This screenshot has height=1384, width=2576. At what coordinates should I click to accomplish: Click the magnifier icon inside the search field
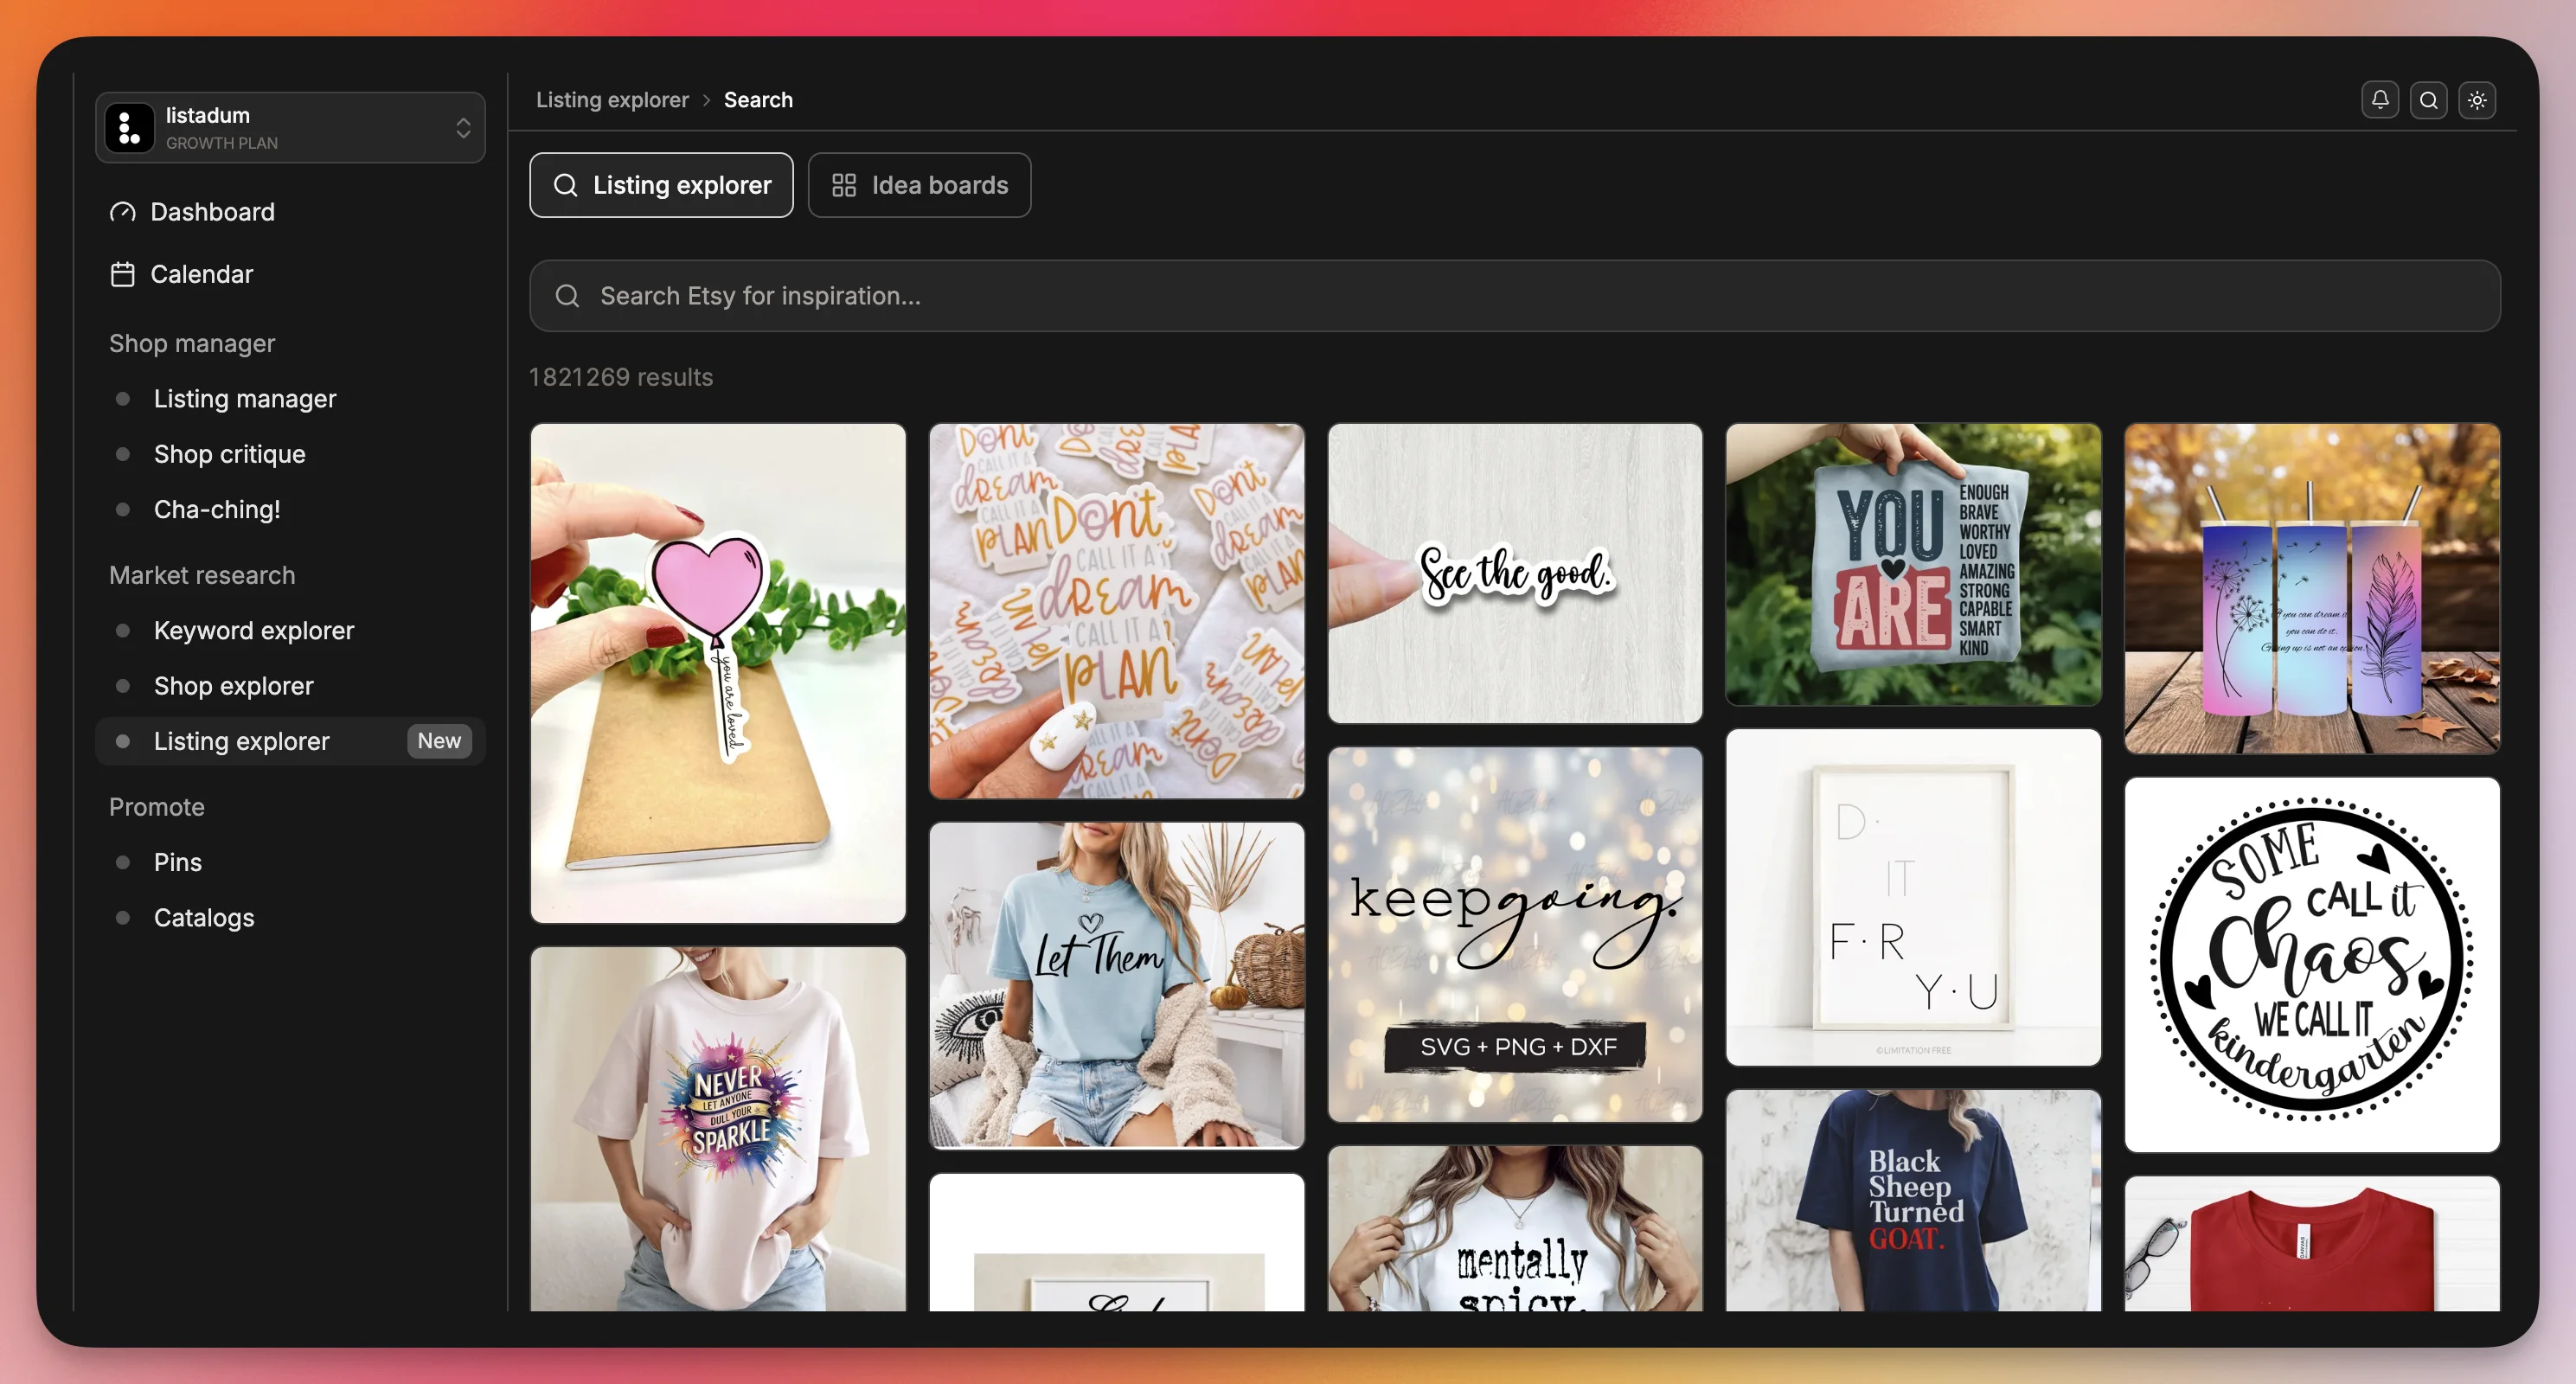pyautogui.click(x=567, y=296)
